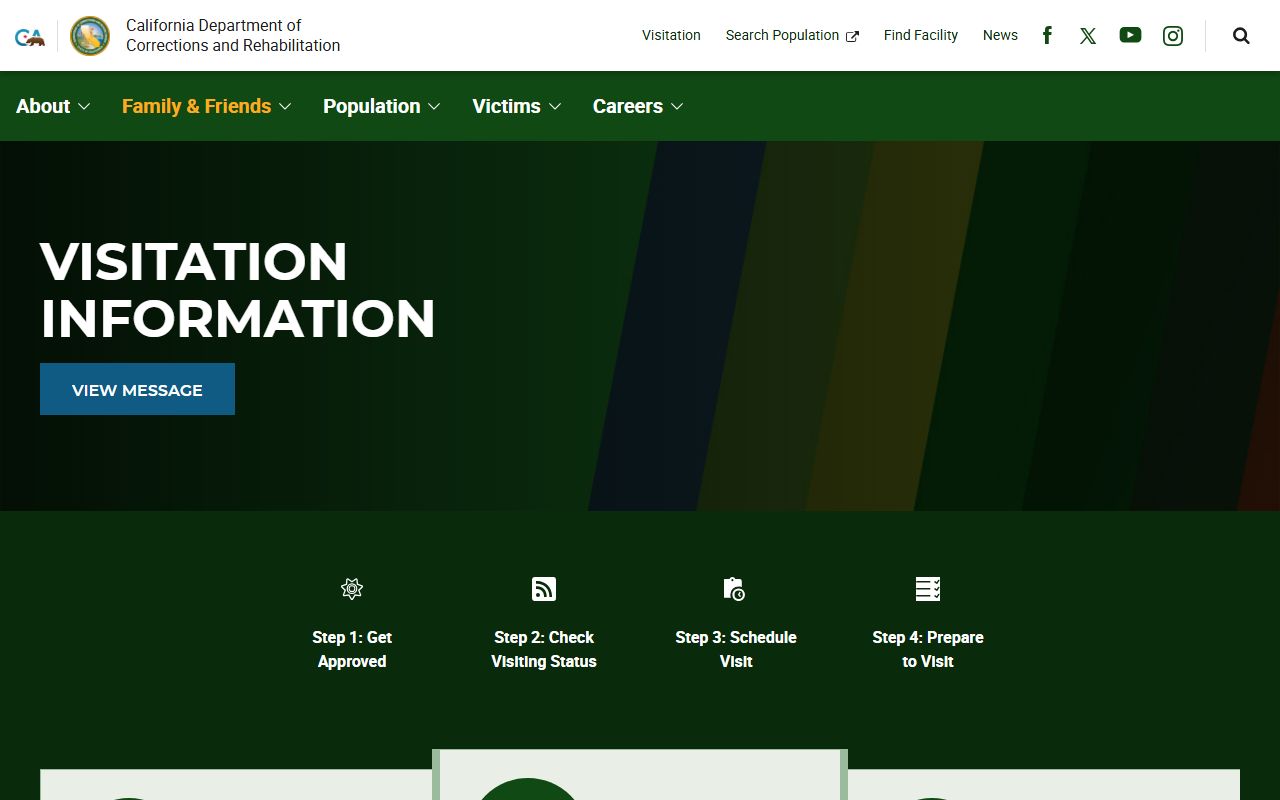Open the X (Twitter) social icon
This screenshot has width=1280, height=800.
(1088, 36)
